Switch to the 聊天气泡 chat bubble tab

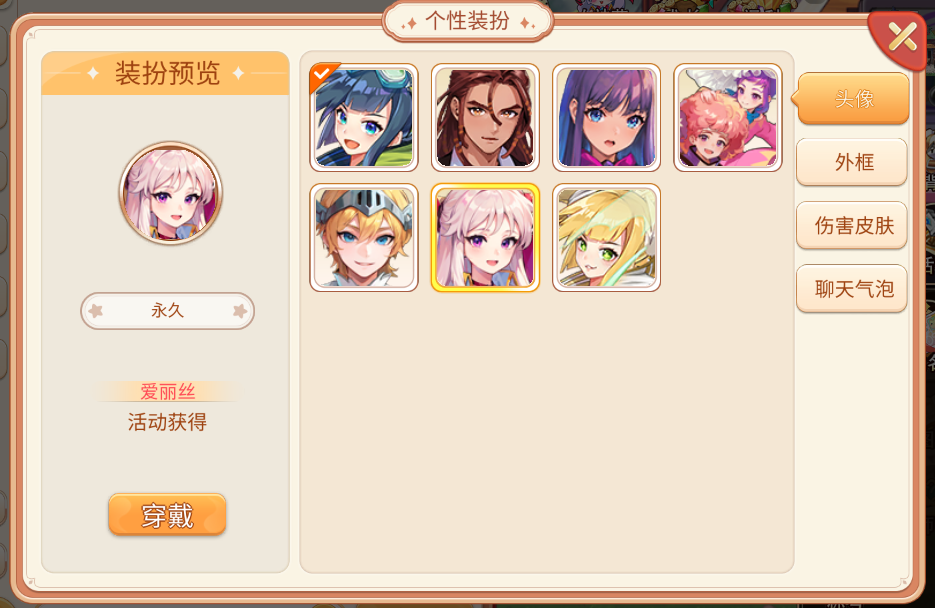852,289
